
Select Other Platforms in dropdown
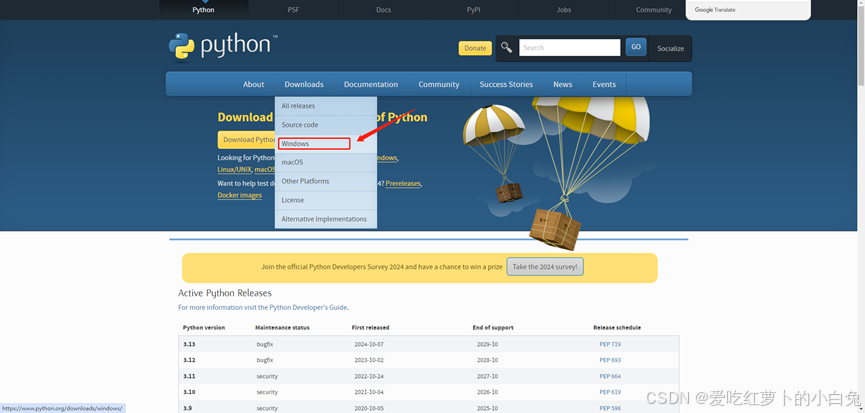pos(325,181)
